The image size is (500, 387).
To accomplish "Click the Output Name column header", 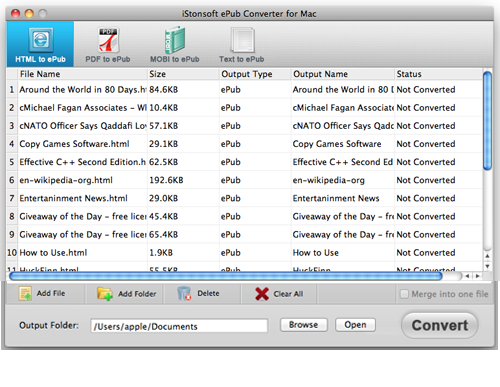I will tap(343, 74).
